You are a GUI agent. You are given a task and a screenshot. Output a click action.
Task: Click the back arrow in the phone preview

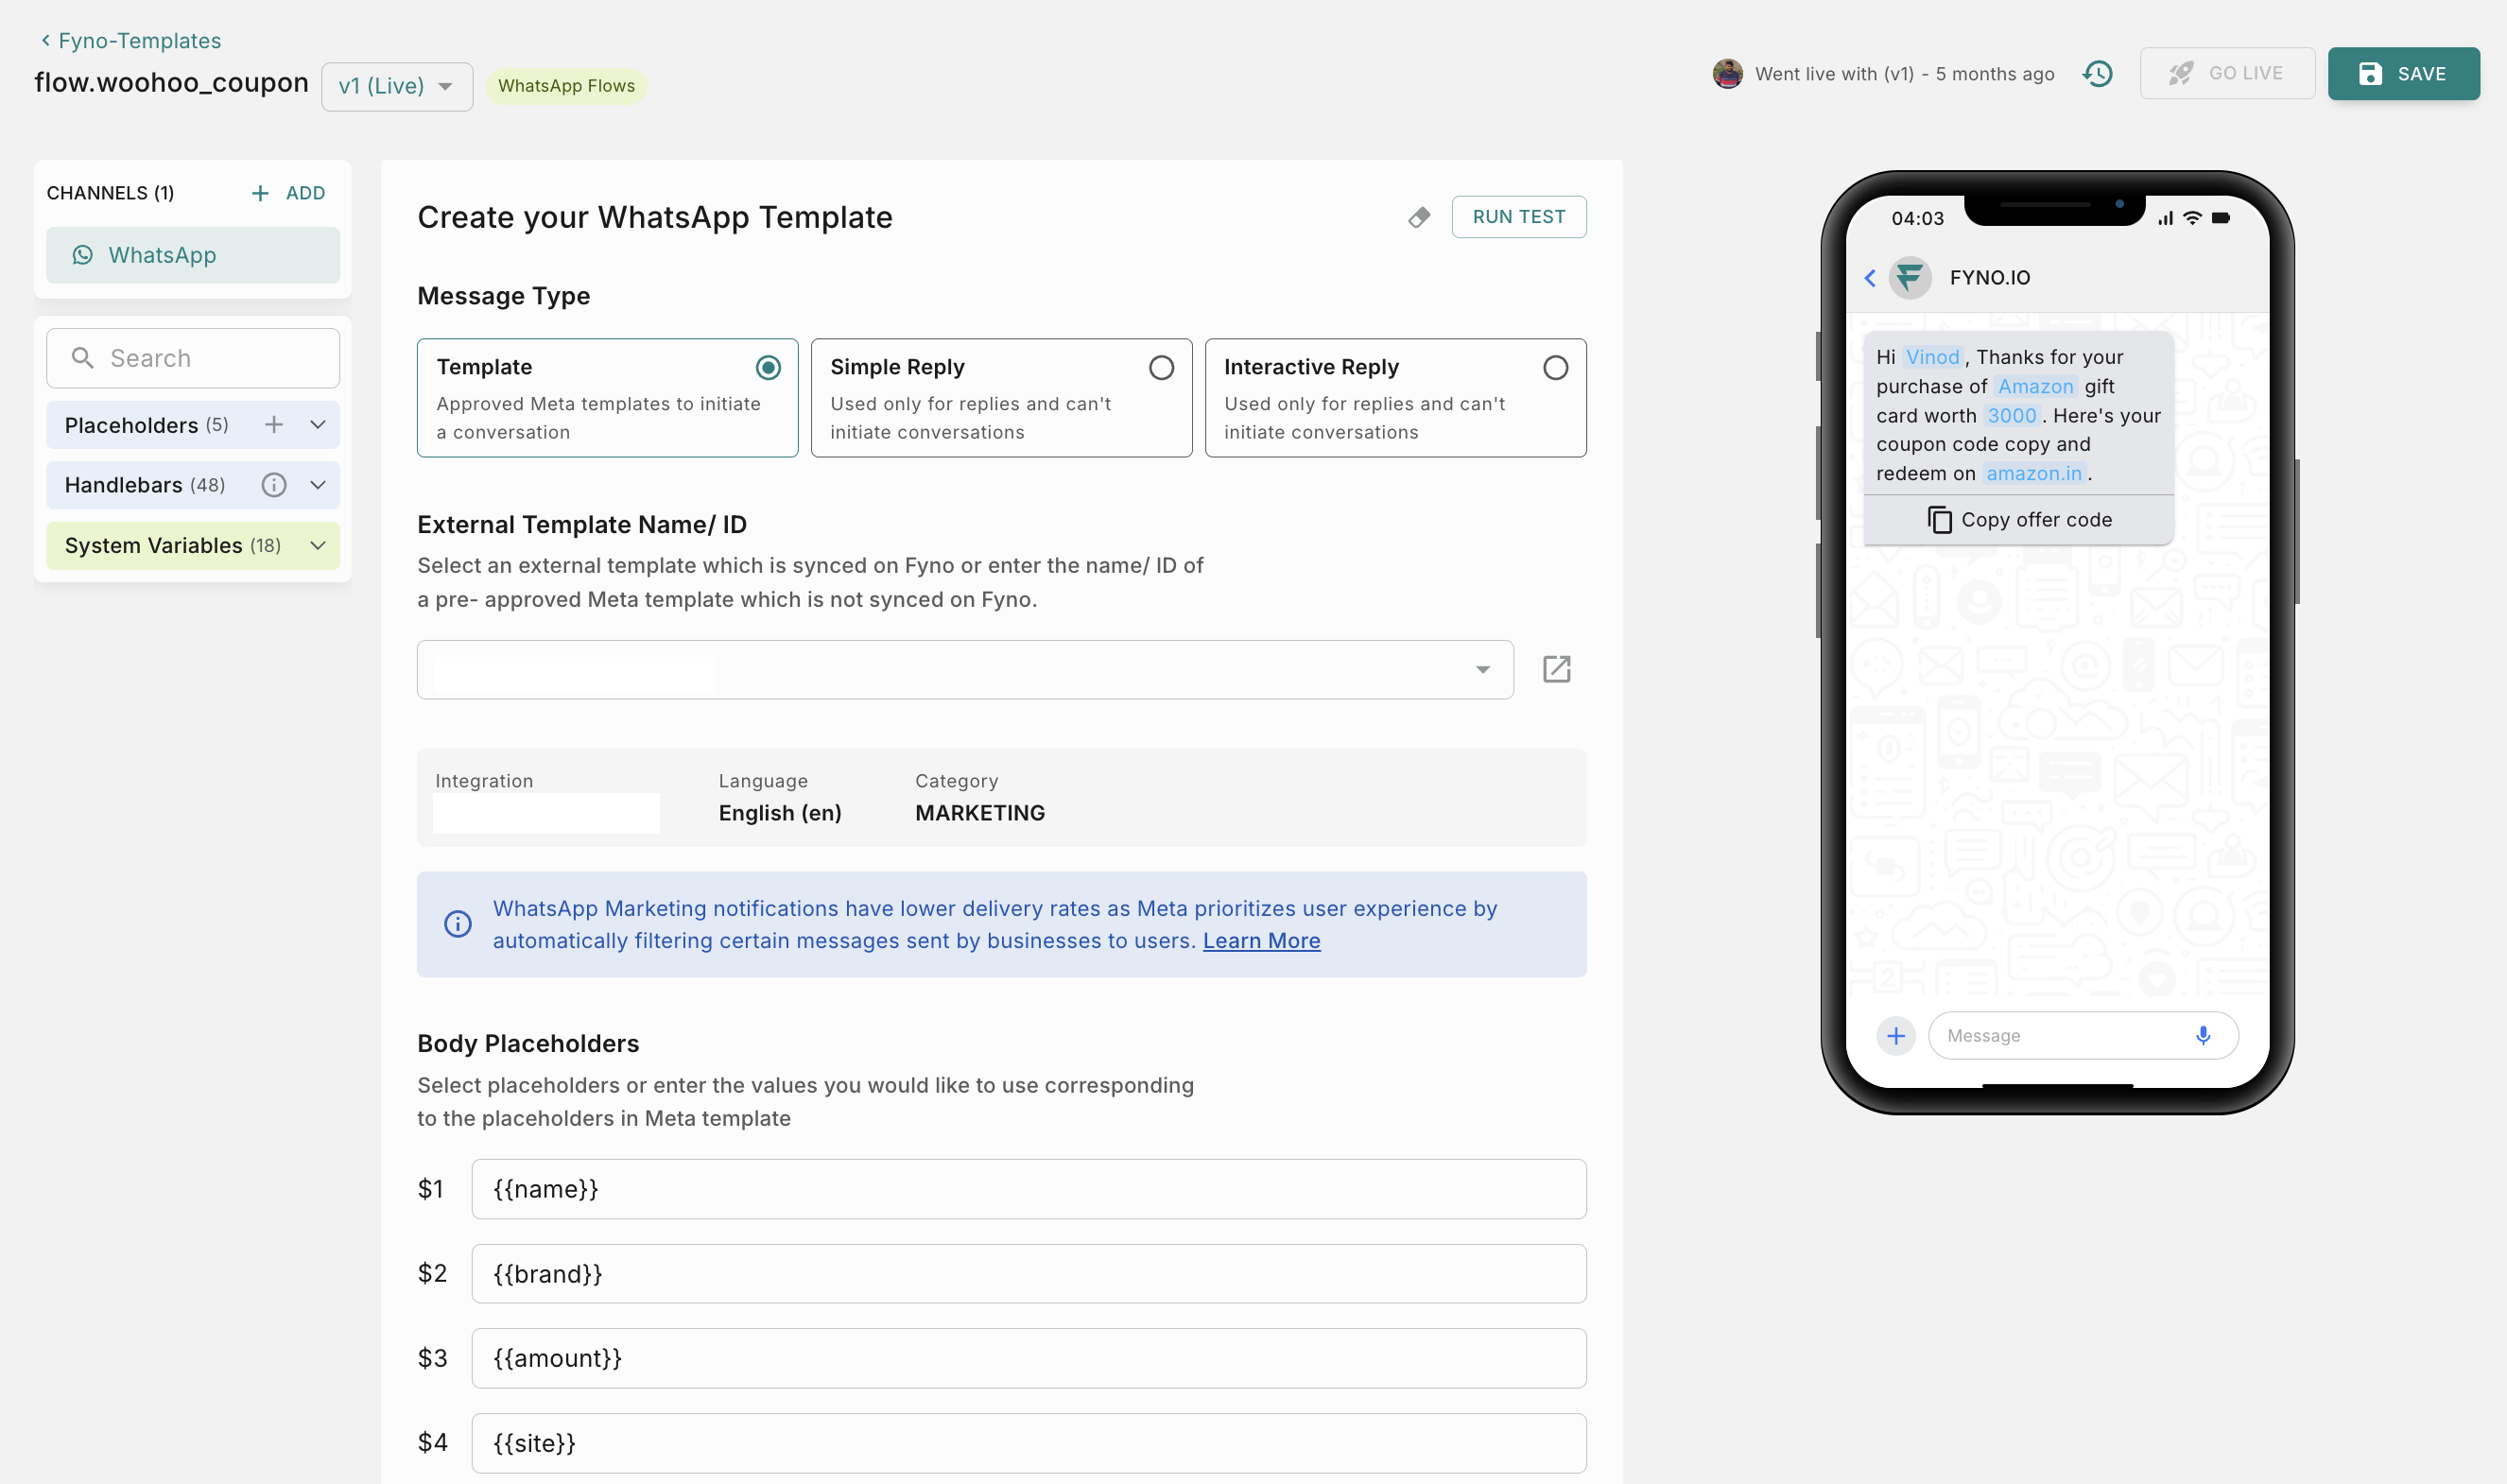click(1869, 278)
